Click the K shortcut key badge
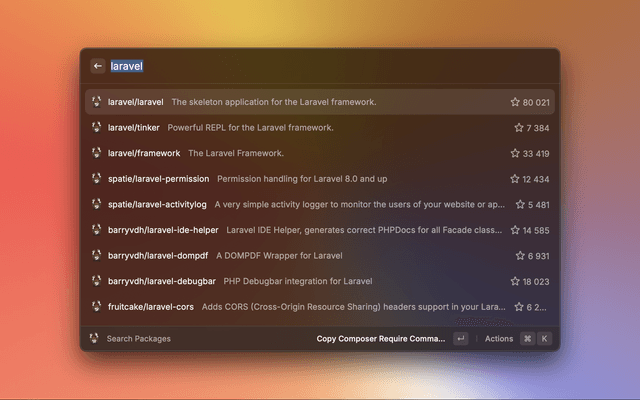The height and width of the screenshot is (400, 640). [x=545, y=339]
